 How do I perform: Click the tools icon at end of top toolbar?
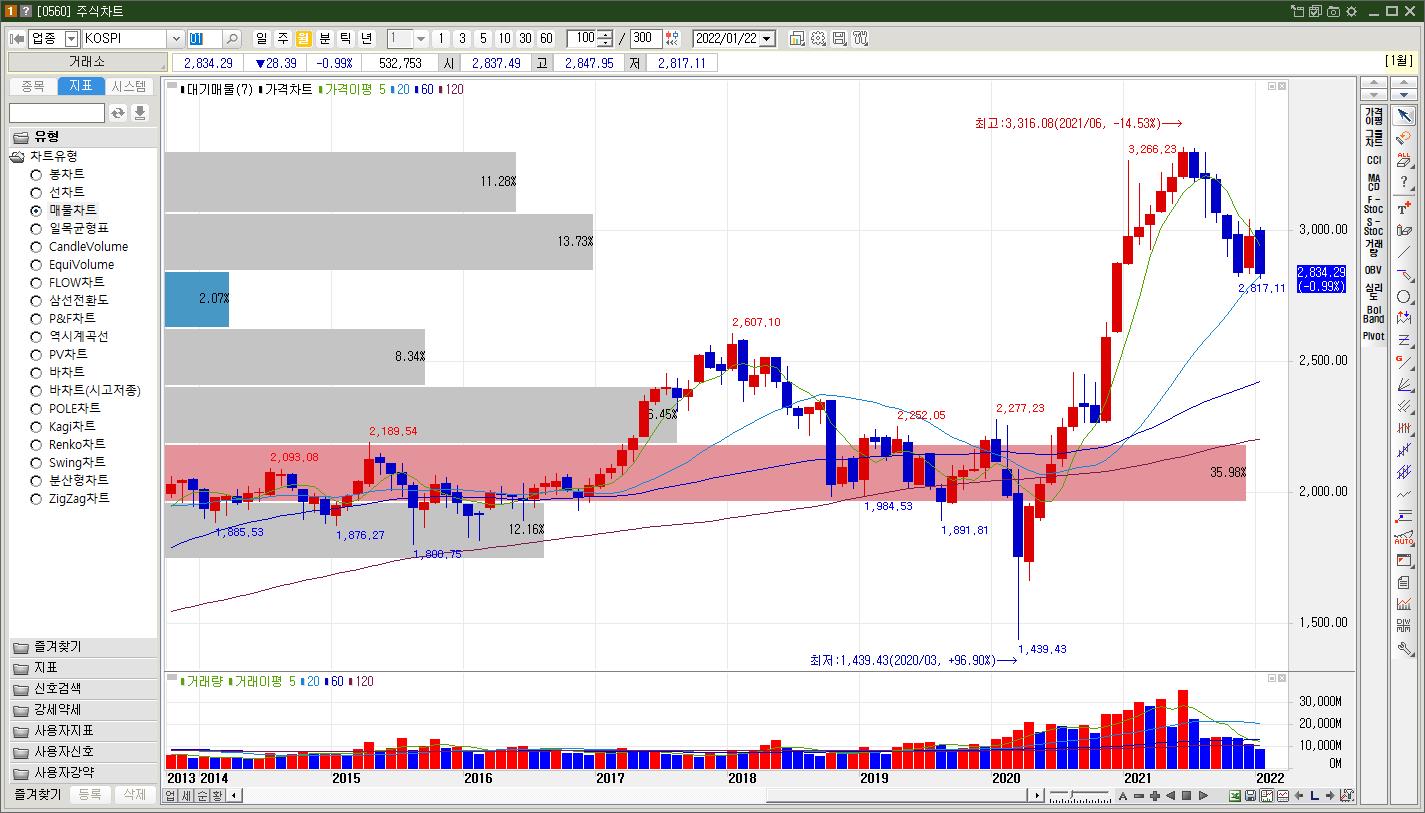click(x=860, y=39)
